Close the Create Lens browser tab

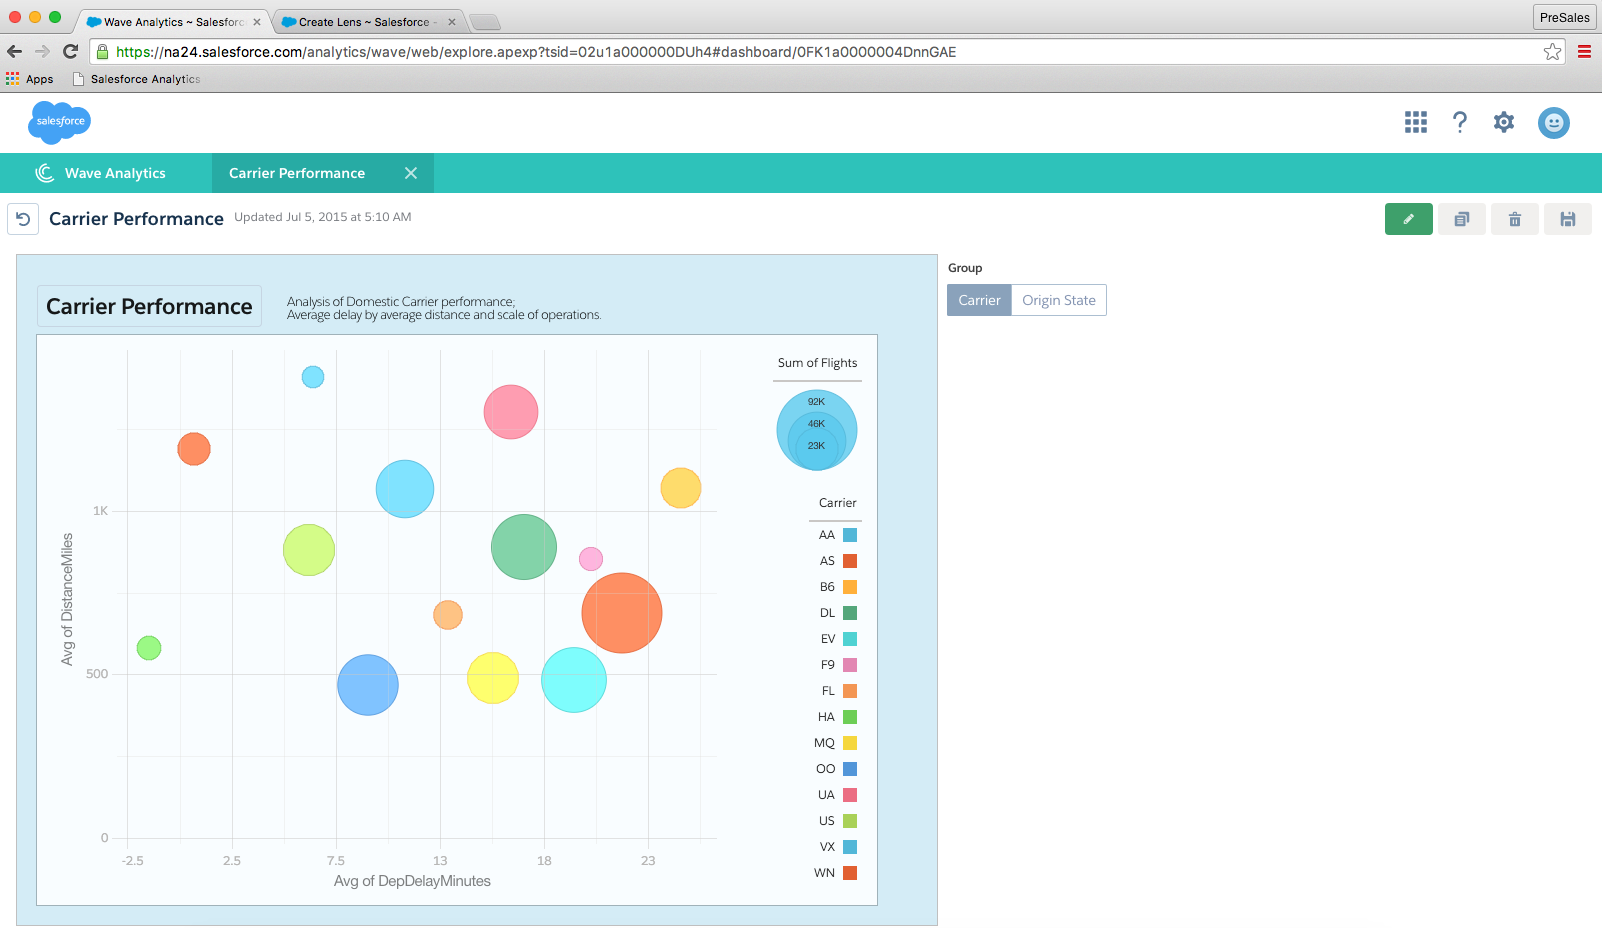452,22
